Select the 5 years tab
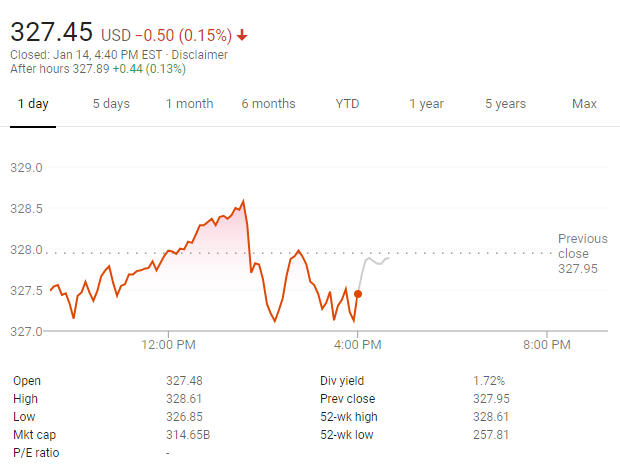 (x=505, y=104)
